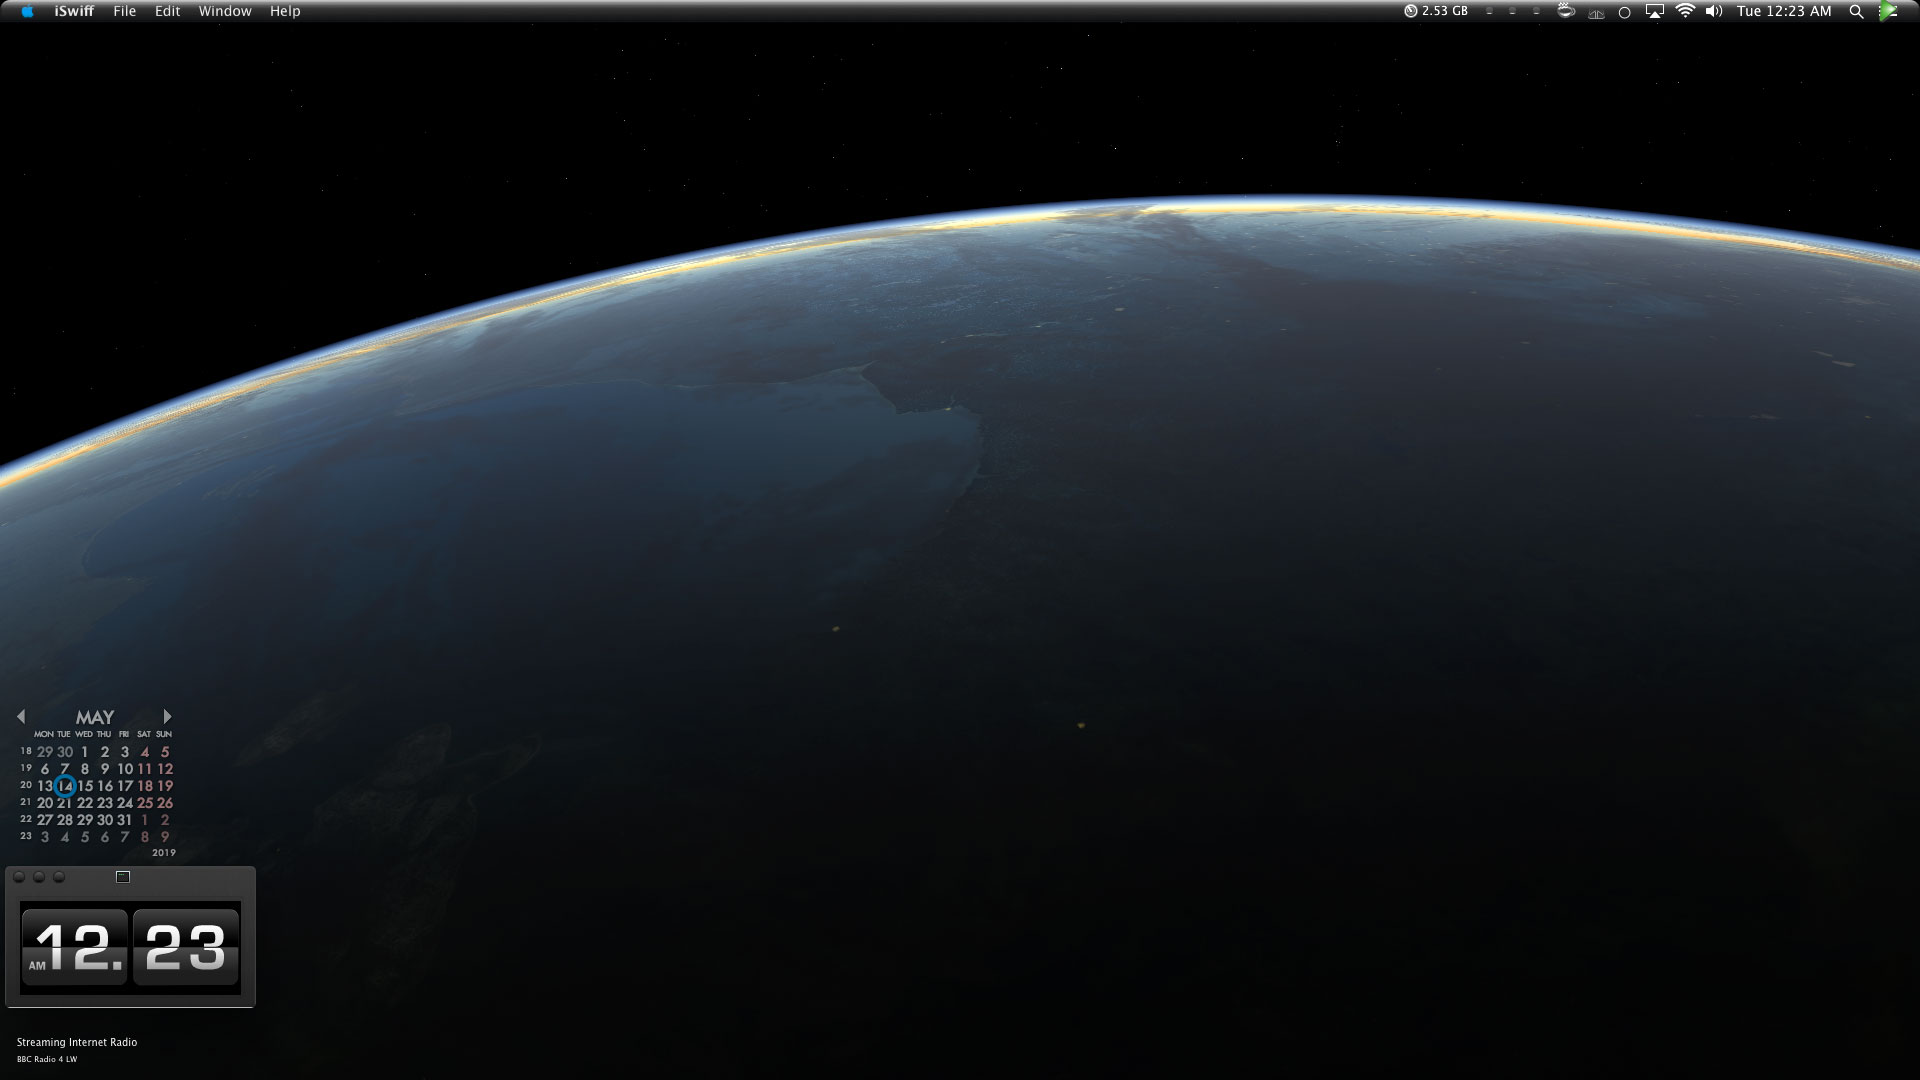
Task: Click the SAT weekday header in calendar
Action: click(144, 734)
